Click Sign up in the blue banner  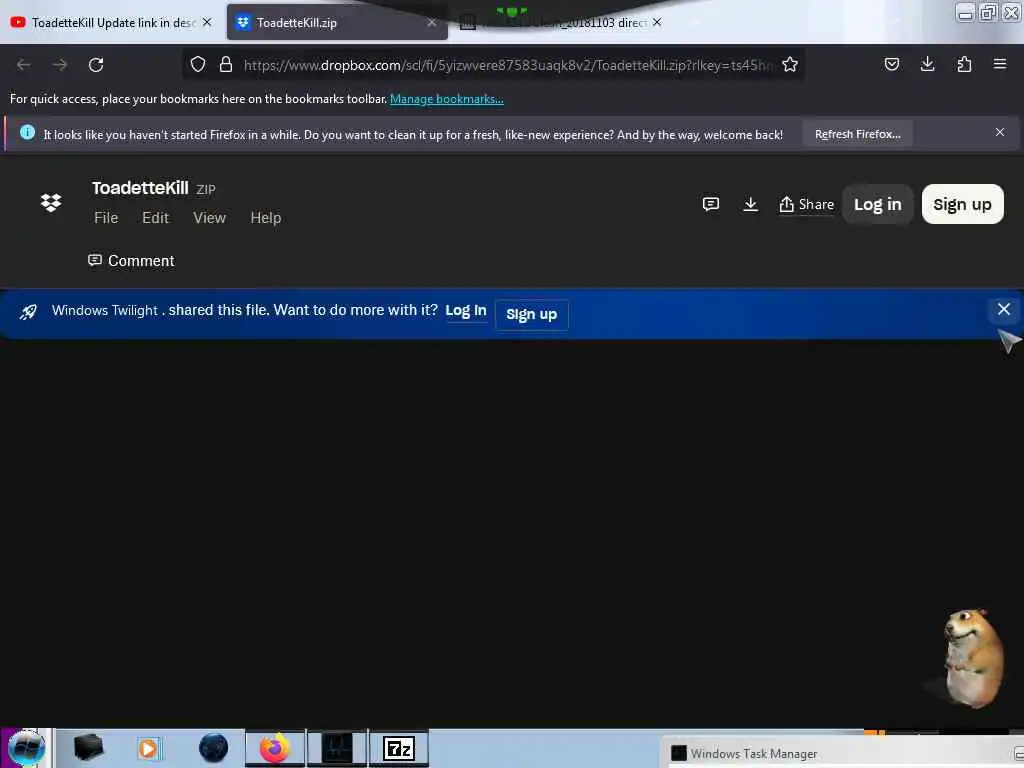click(x=532, y=314)
